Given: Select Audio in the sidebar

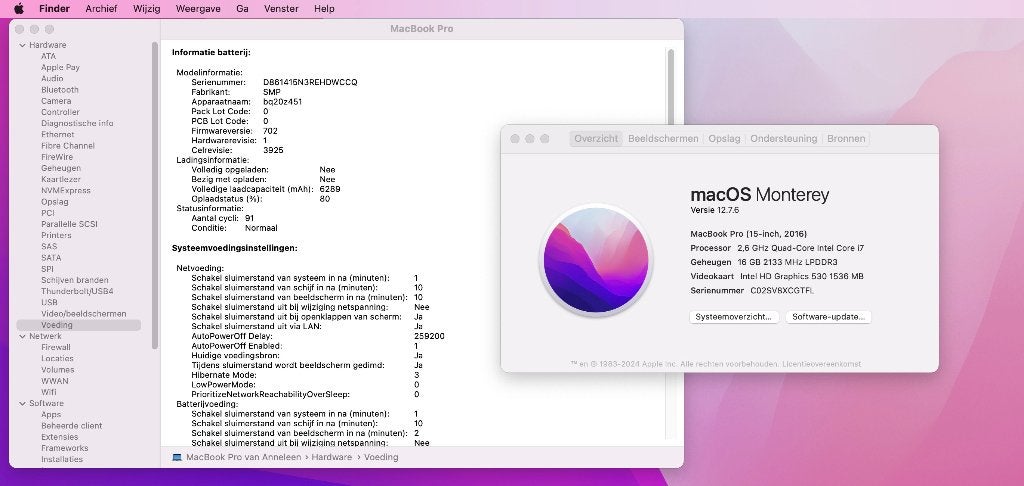Looking at the screenshot, I should tap(52, 78).
